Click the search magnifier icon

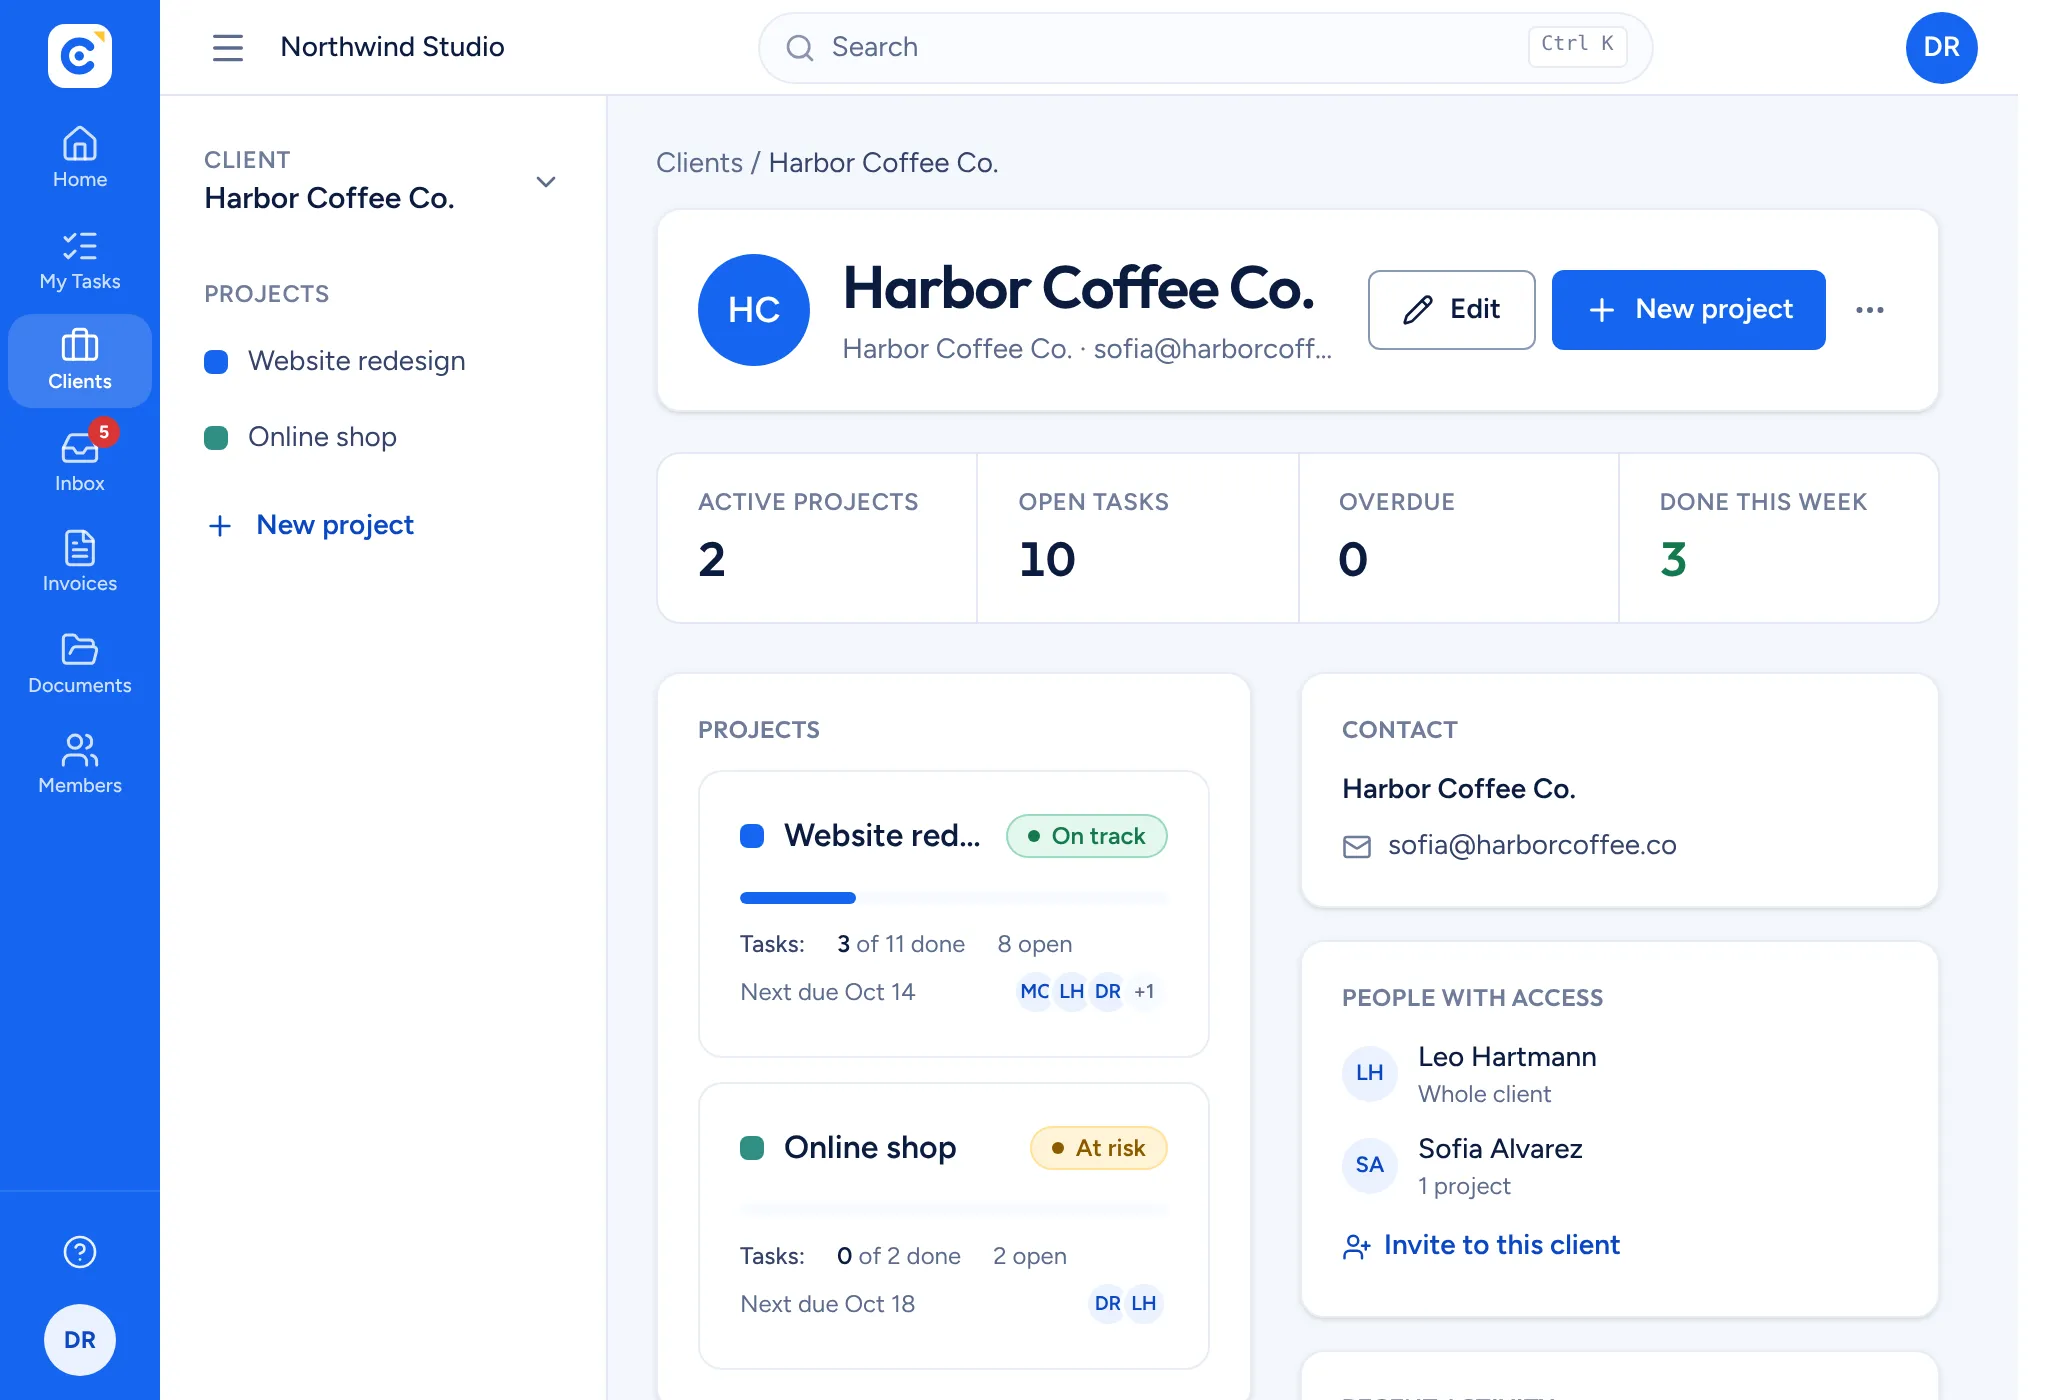[x=799, y=47]
